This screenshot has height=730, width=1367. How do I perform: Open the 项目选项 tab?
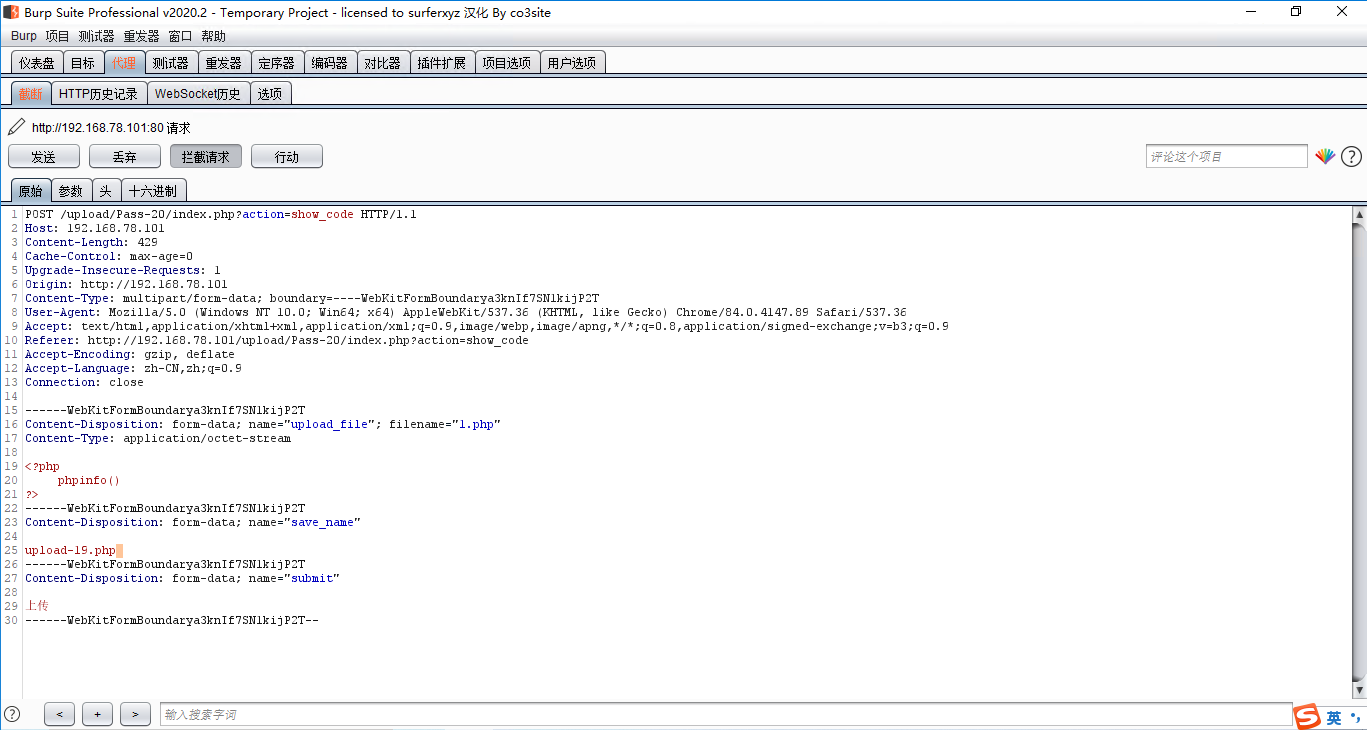(x=507, y=62)
